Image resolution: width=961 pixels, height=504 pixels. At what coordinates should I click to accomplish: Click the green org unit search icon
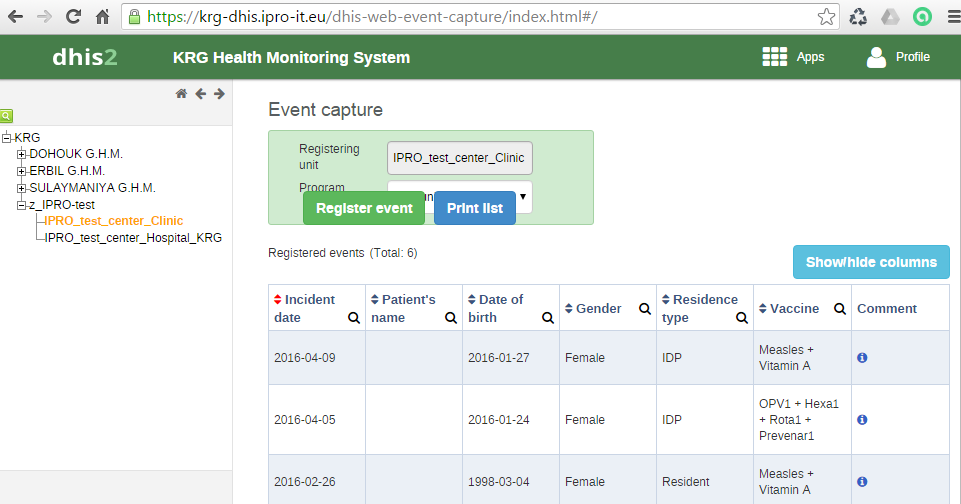coord(6,116)
